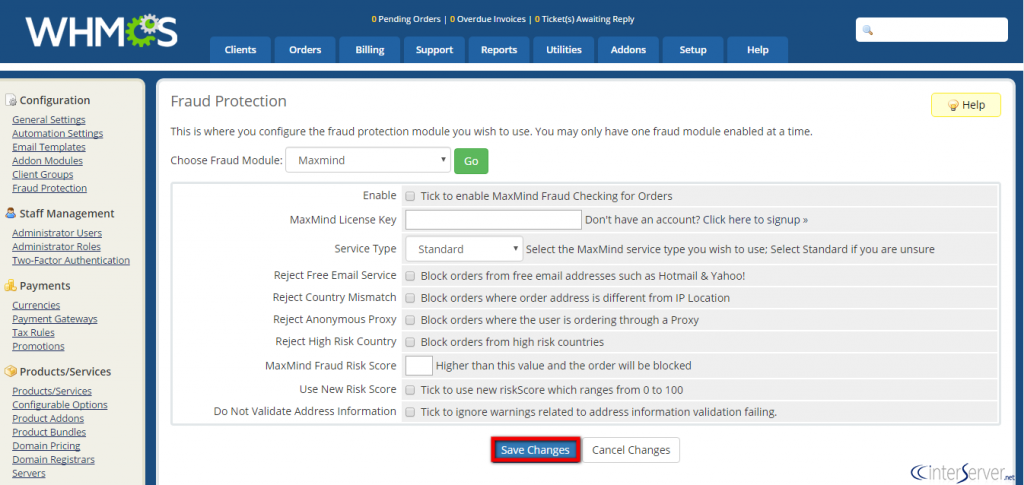Open Promotions link
The height and width of the screenshot is (485, 1024).
[x=38, y=346]
